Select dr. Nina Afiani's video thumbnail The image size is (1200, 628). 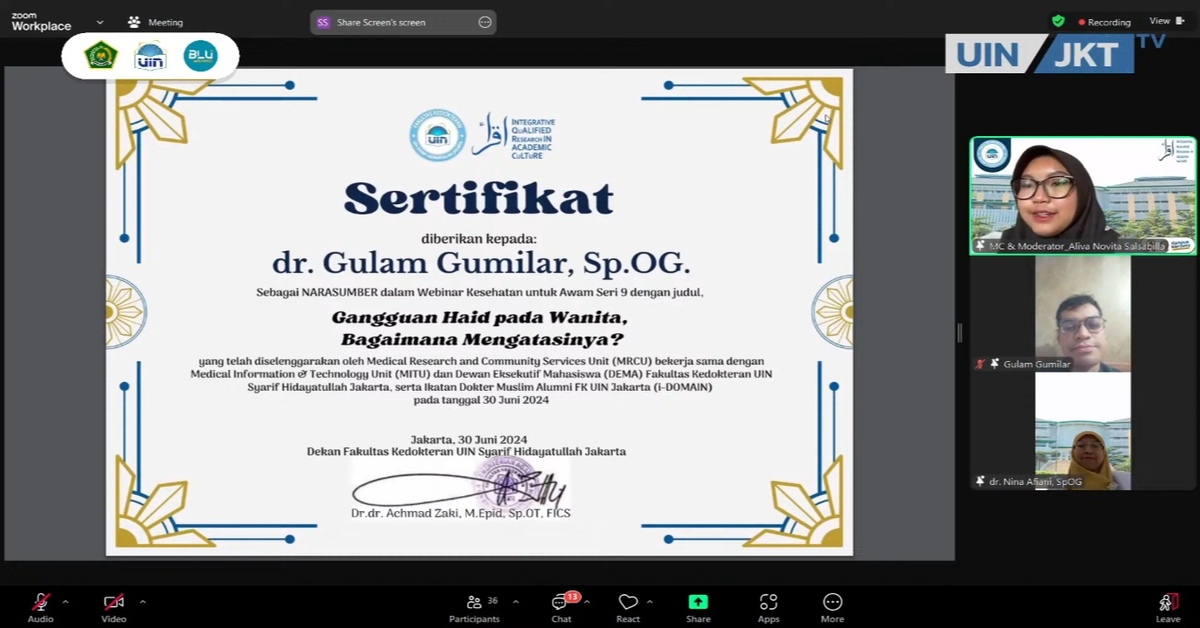[1083, 432]
